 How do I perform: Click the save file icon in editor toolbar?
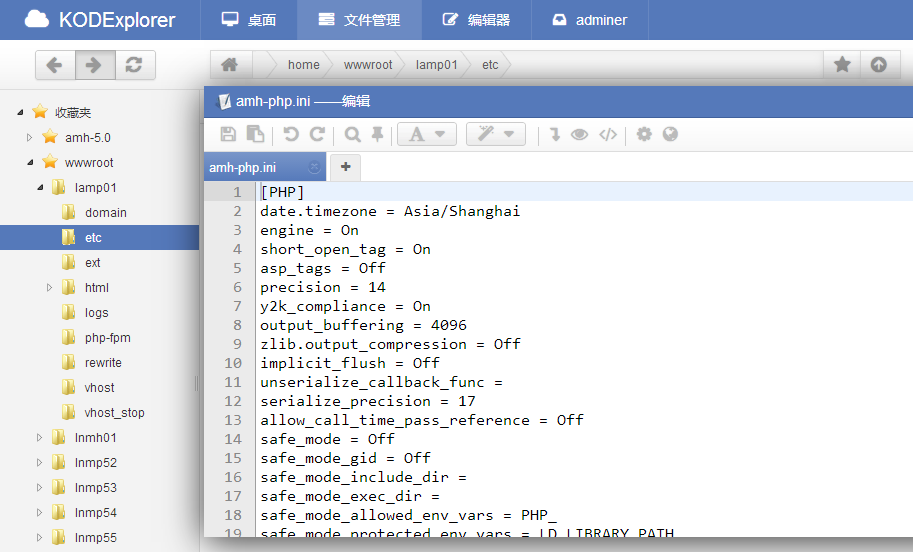tap(228, 134)
